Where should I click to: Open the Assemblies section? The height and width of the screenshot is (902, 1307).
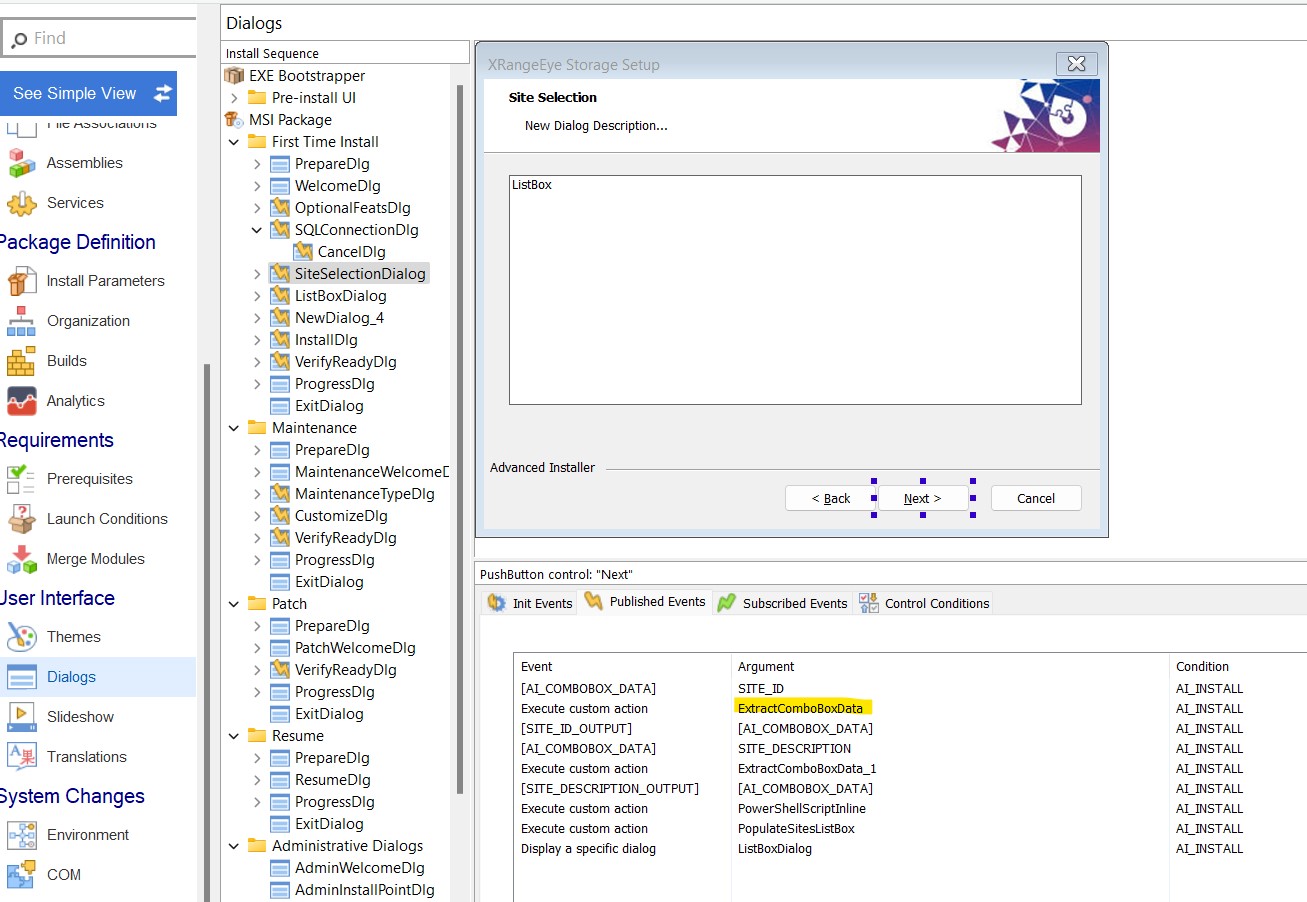point(85,162)
